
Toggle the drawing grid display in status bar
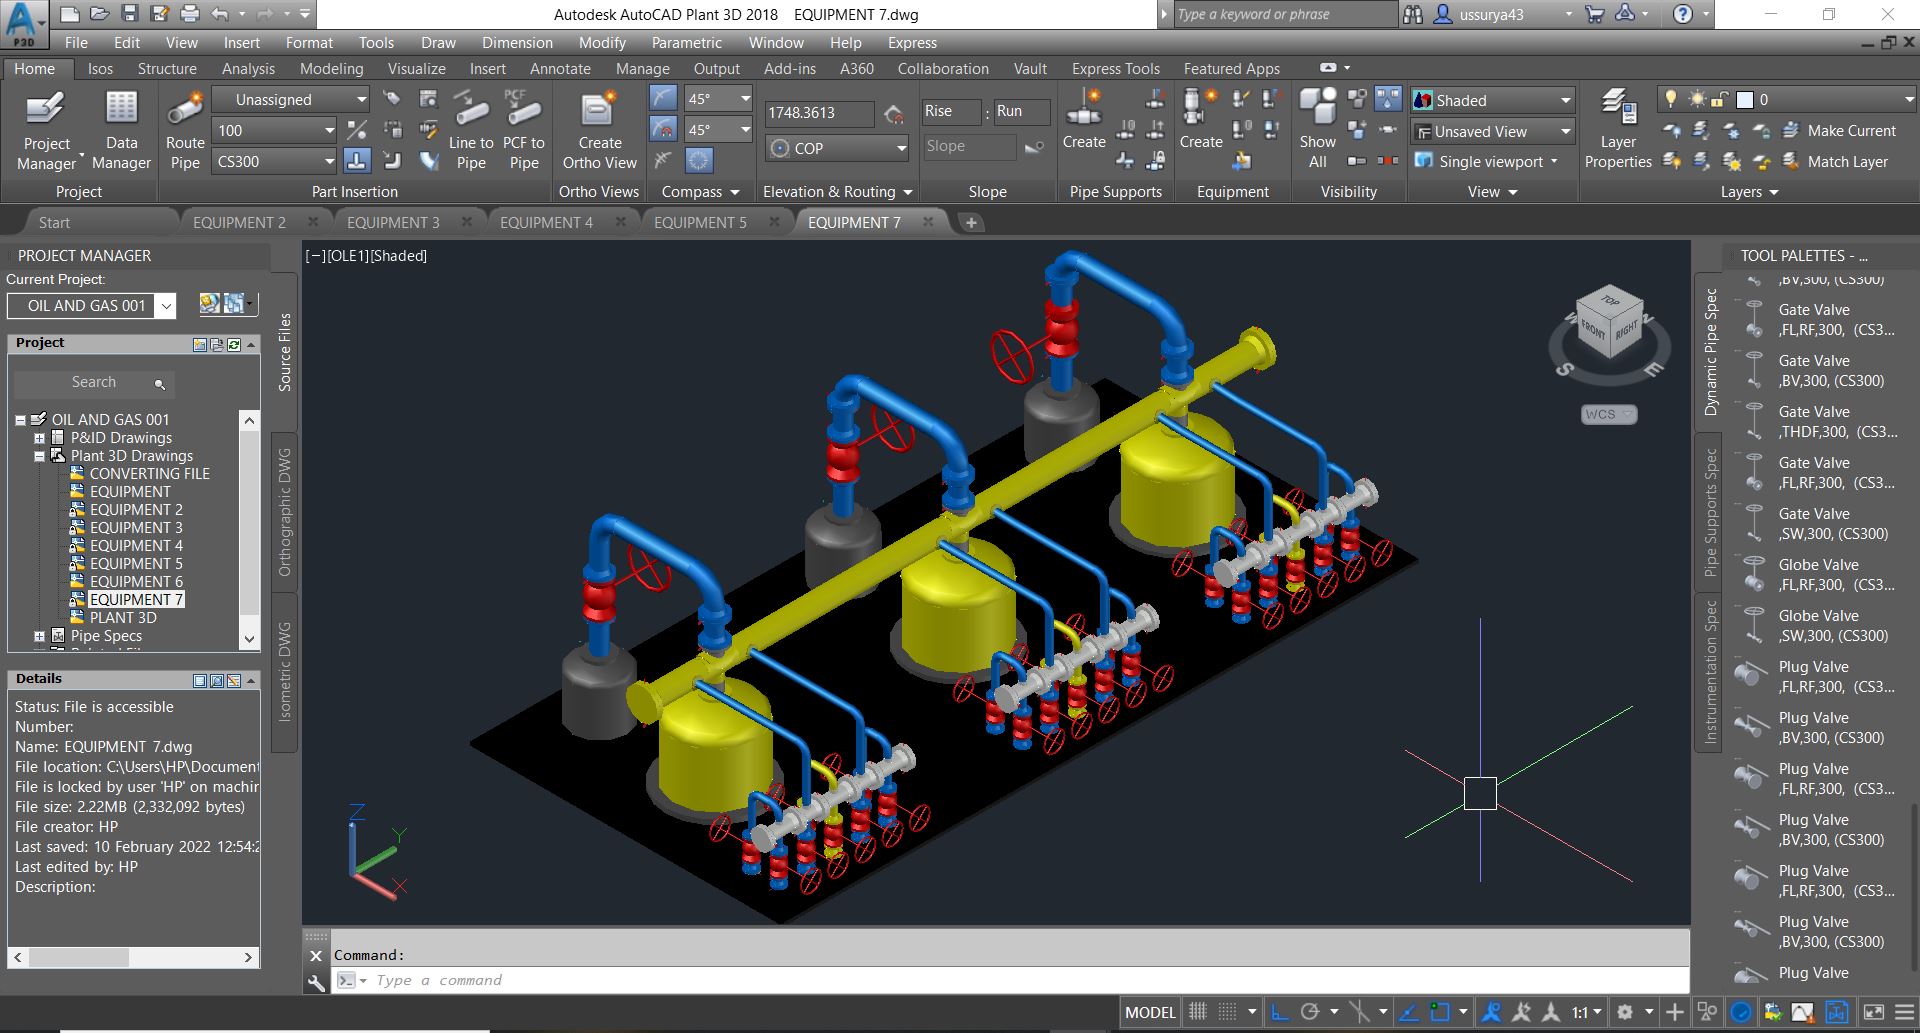1198,1012
